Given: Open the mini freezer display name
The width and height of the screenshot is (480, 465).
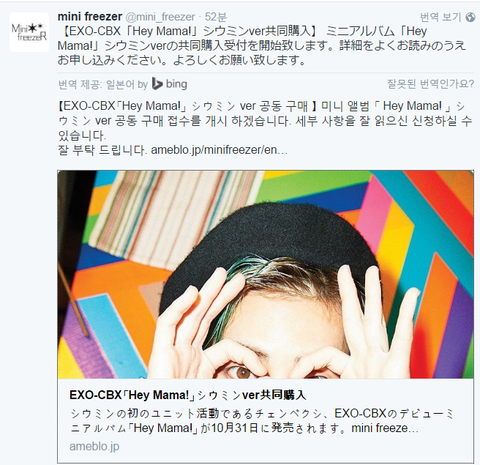Looking at the screenshot, I should point(90,16).
